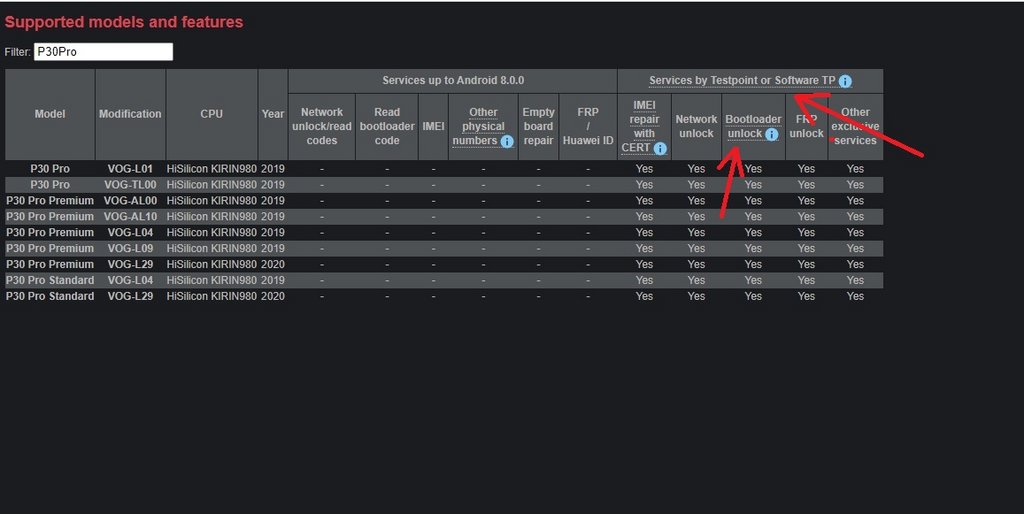1024x514 pixels.
Task: Click year 2020 in P30 Pro Premium VOG-L29 row
Action: tap(273, 264)
